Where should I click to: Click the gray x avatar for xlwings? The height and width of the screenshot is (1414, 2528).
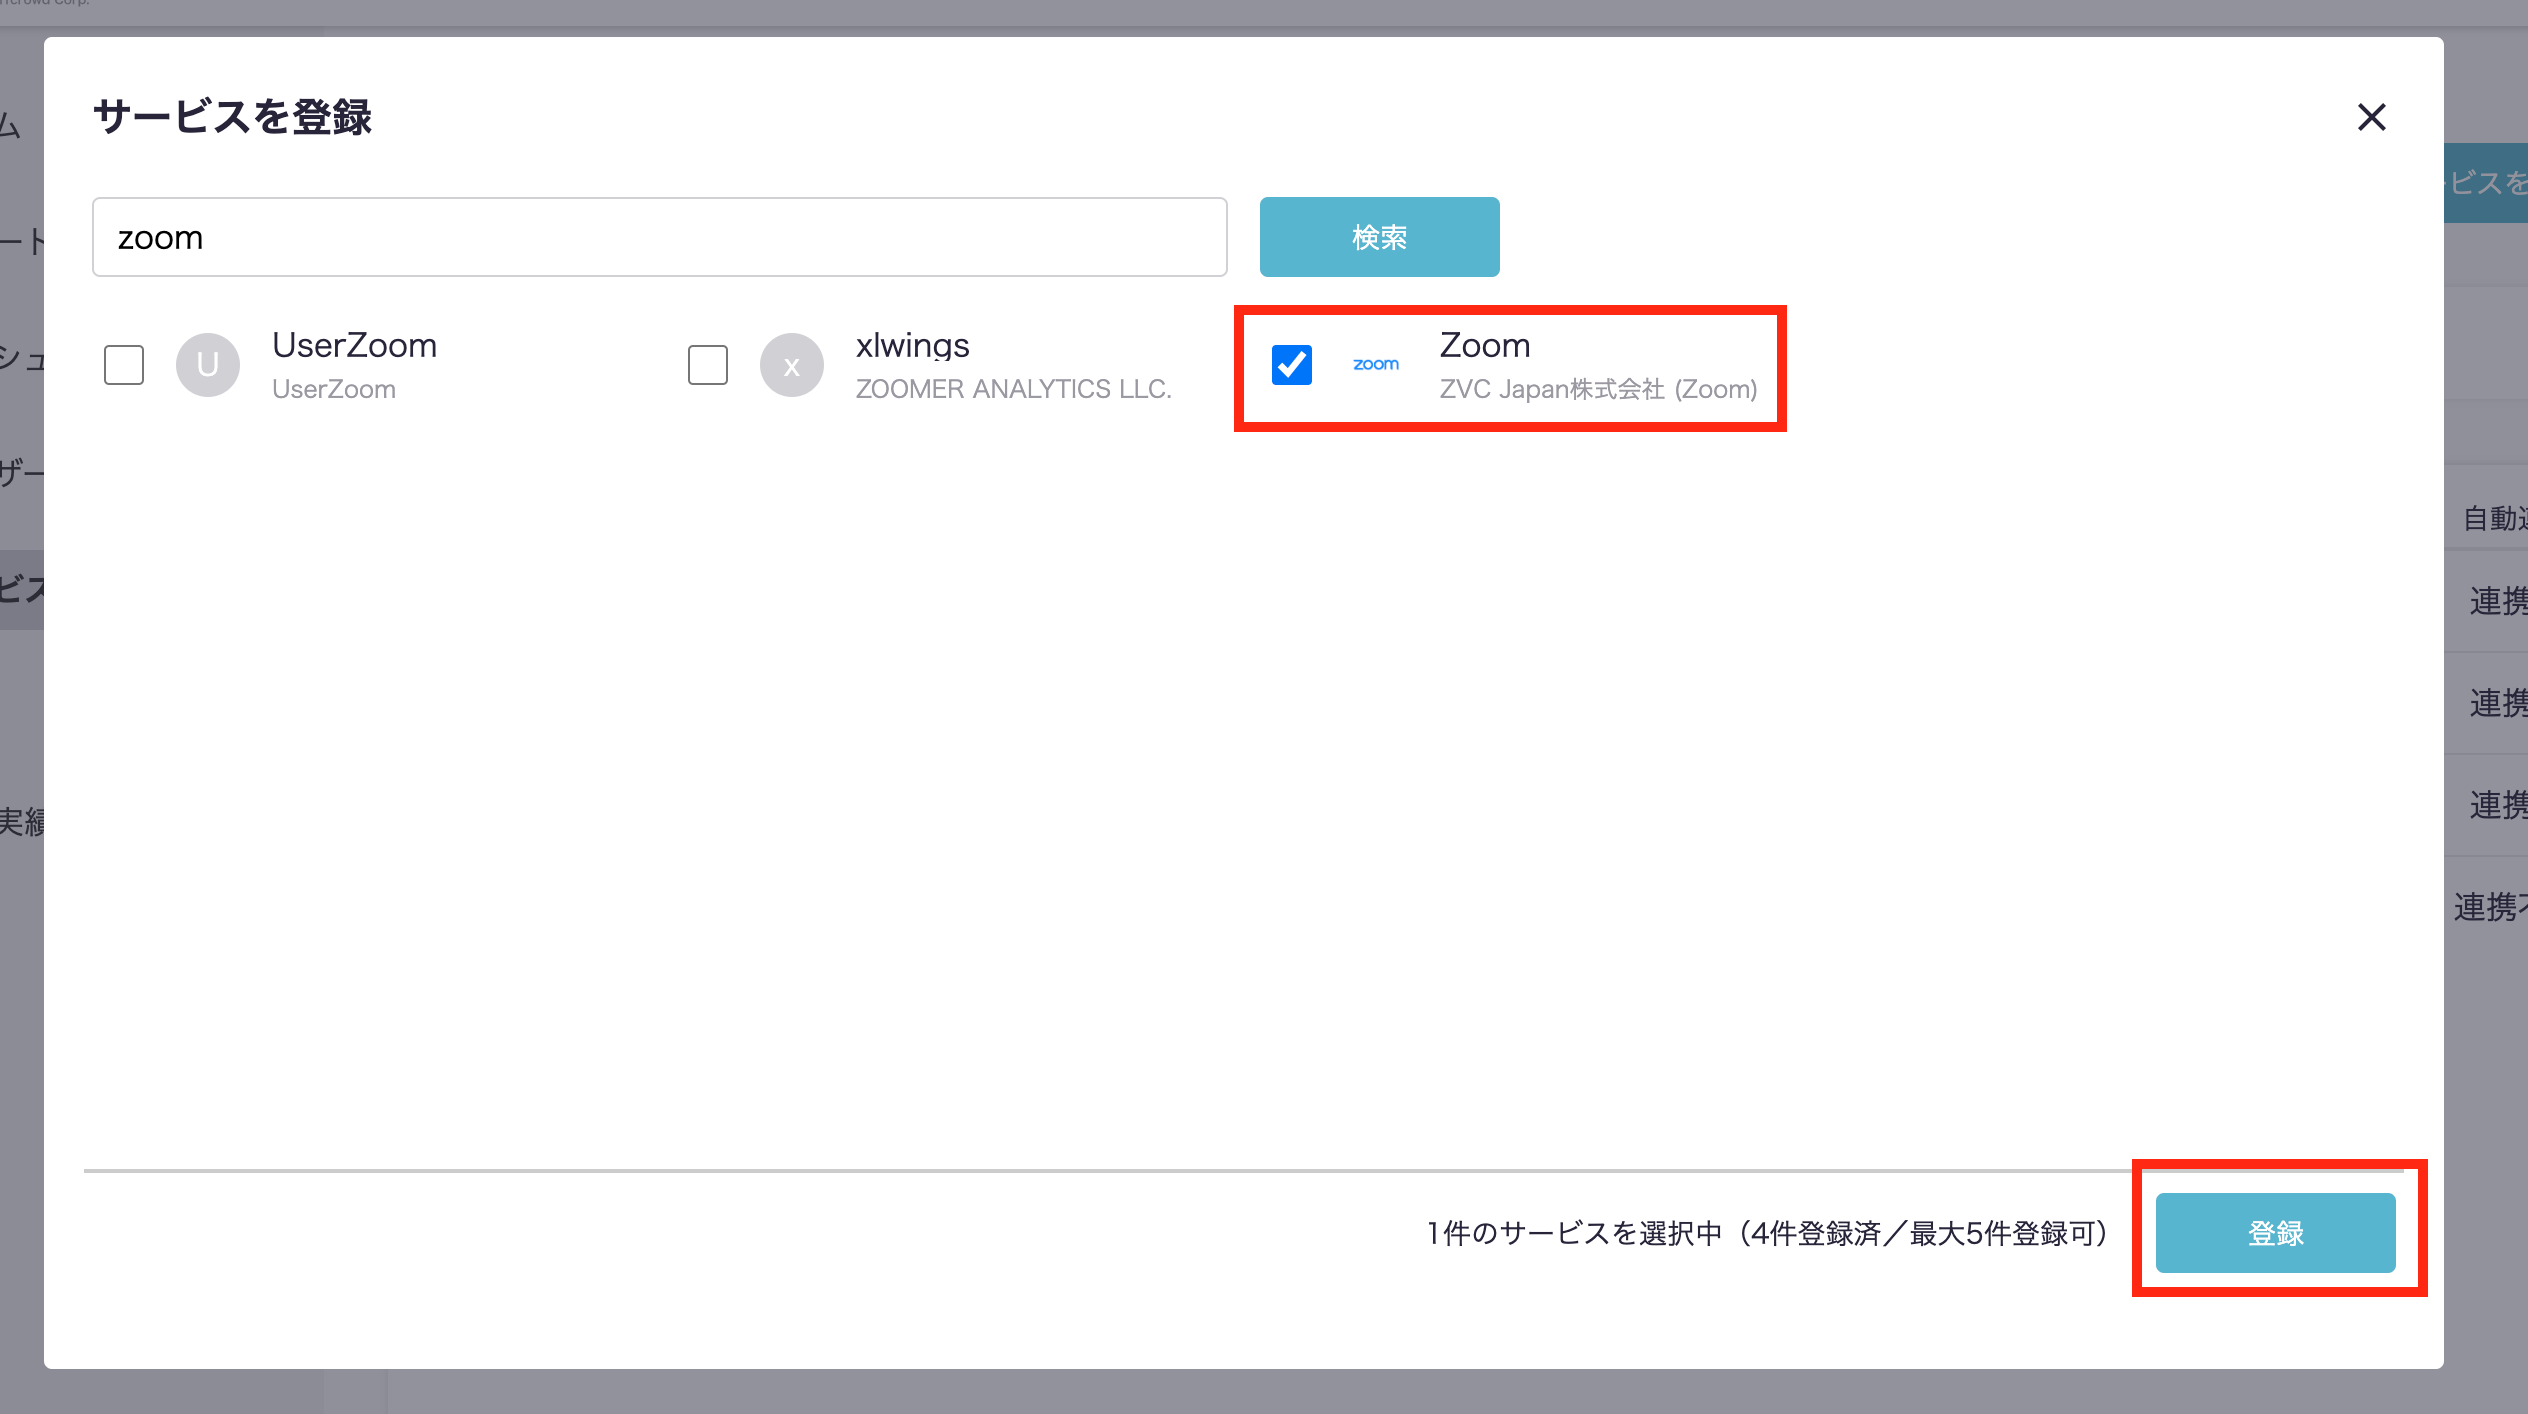click(x=791, y=365)
